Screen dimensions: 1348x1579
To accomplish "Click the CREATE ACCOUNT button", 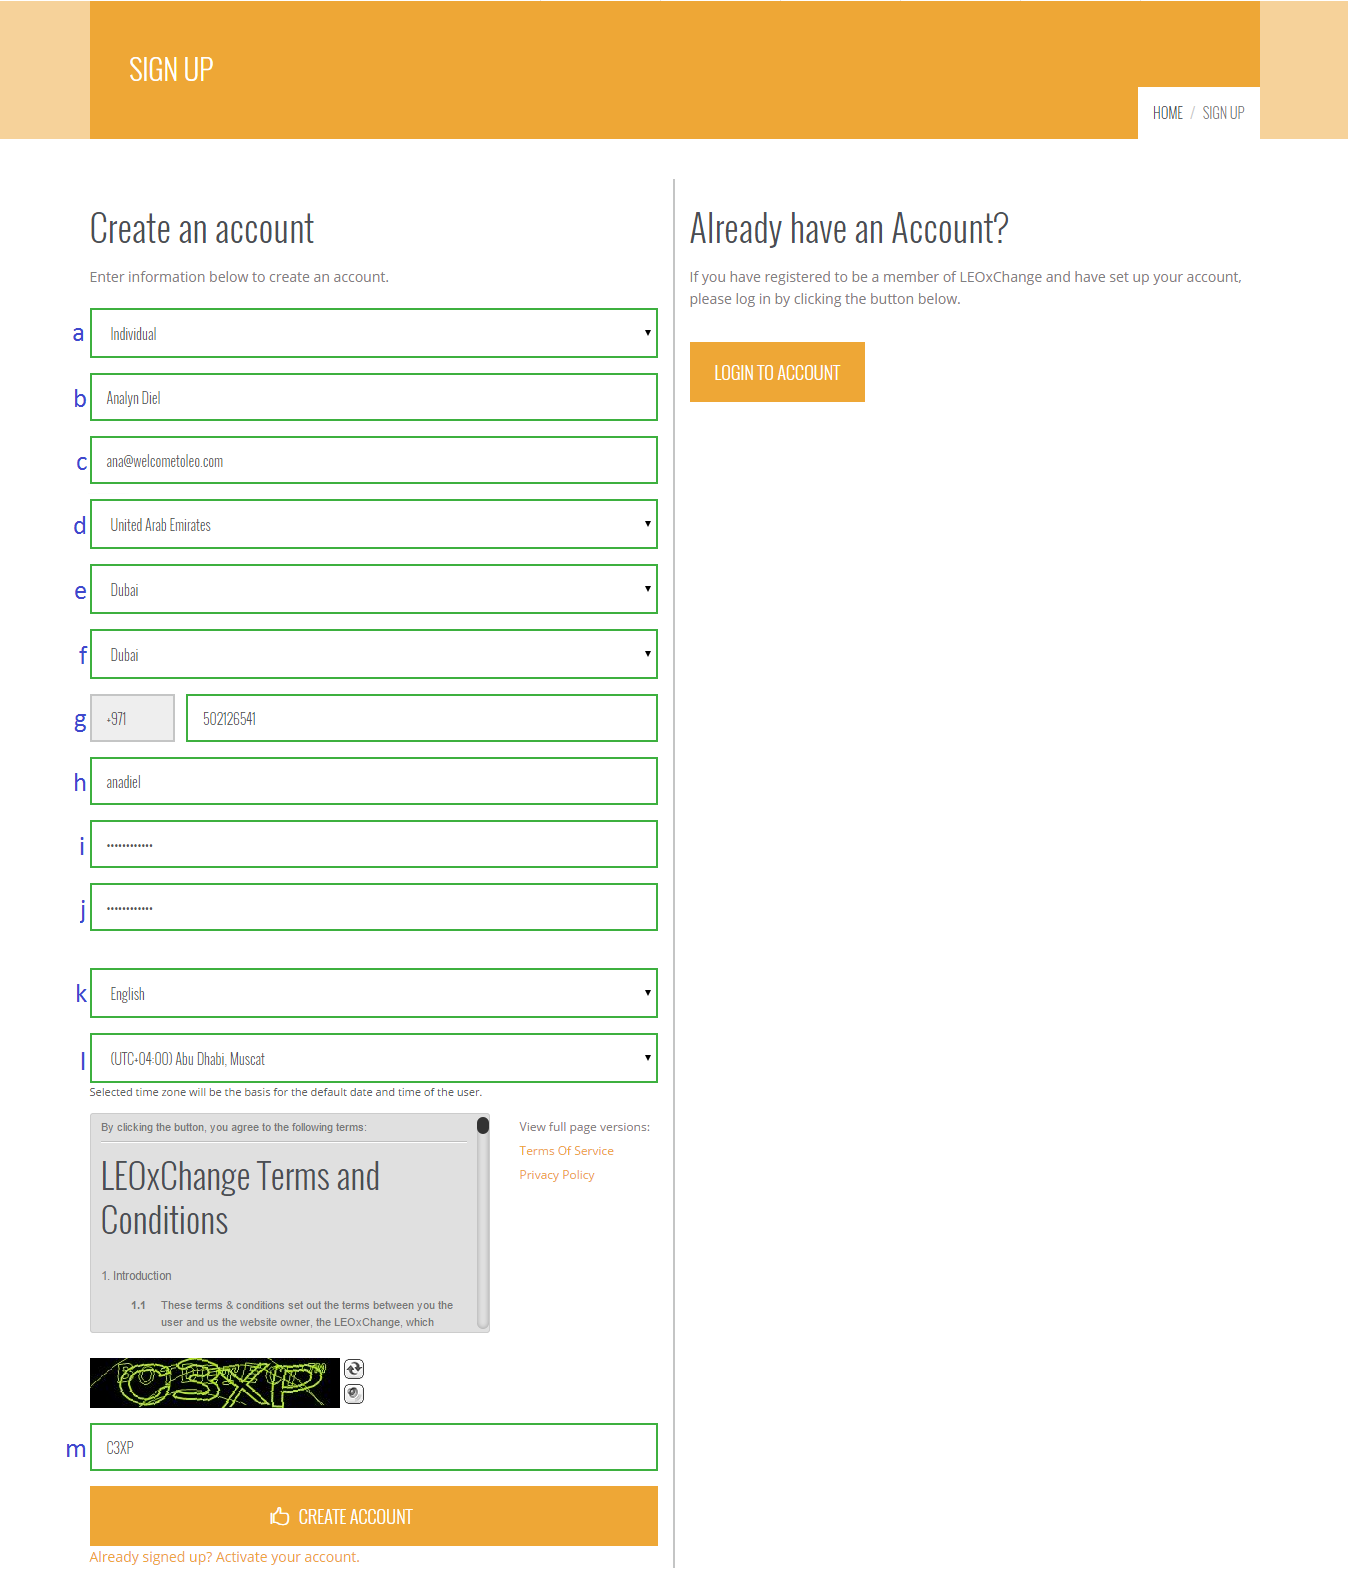I will click(374, 1516).
